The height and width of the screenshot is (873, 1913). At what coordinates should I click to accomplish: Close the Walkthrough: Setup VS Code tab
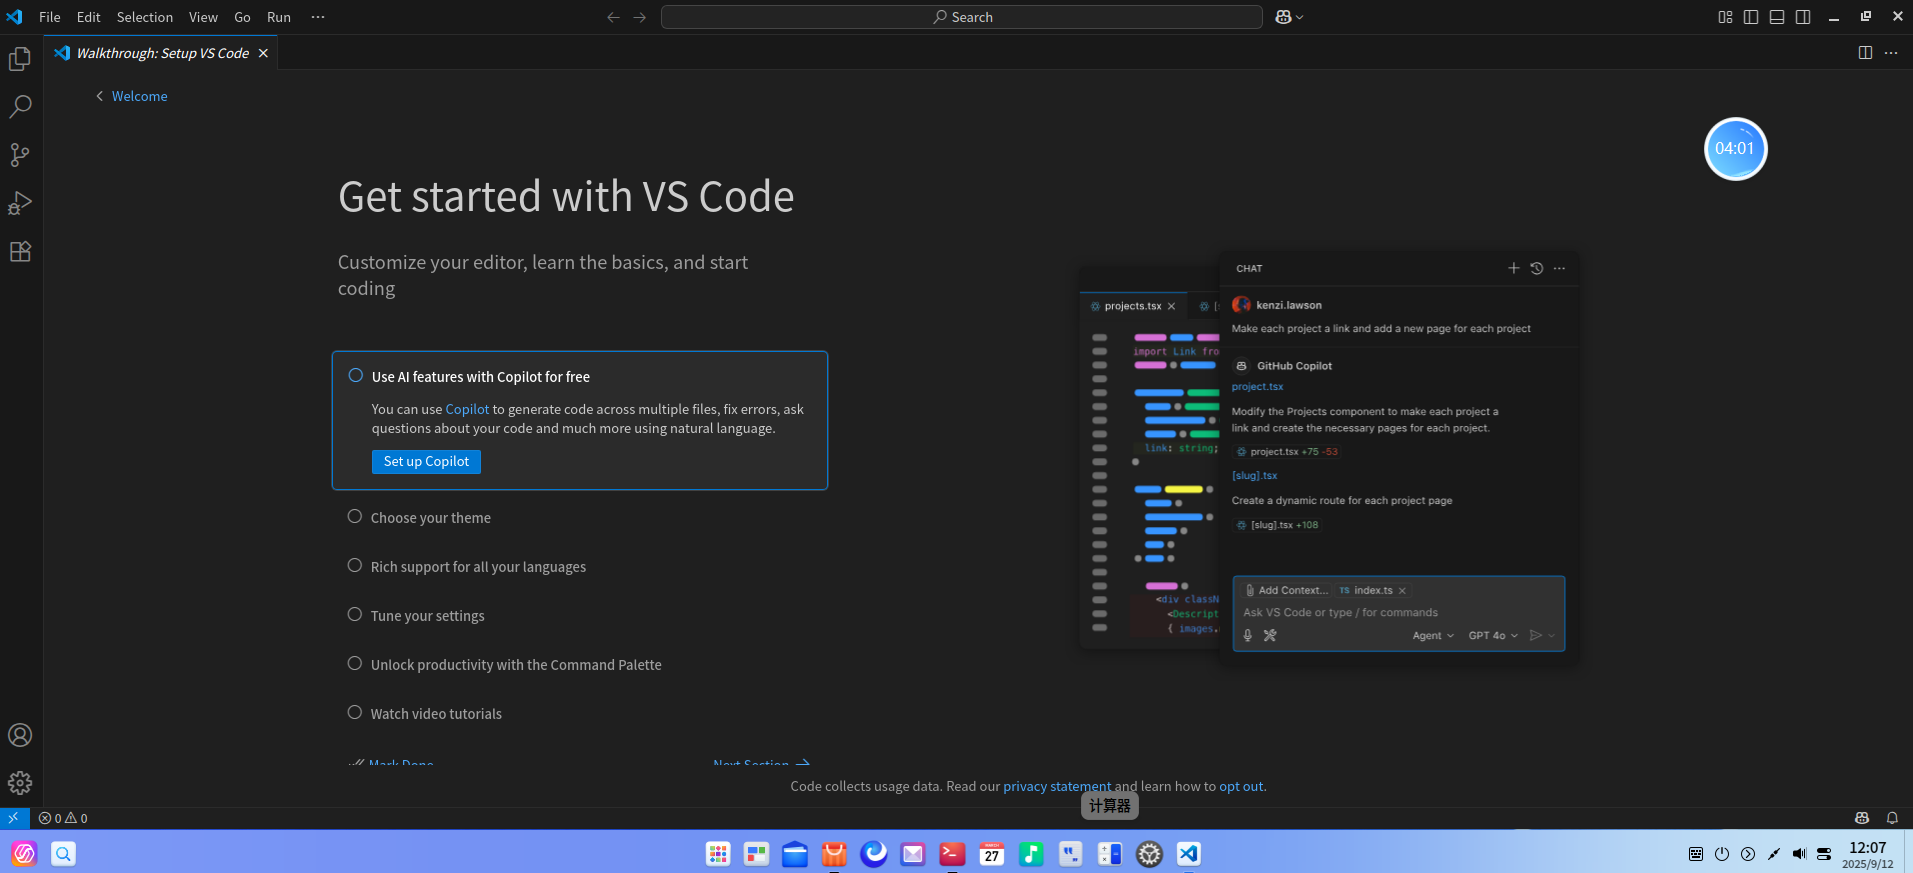click(263, 53)
